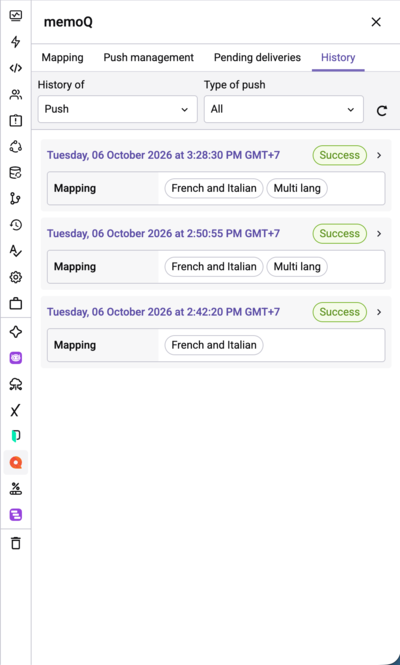The height and width of the screenshot is (665, 400).
Task: Open the settings gear sidebar icon
Action: coord(16,277)
